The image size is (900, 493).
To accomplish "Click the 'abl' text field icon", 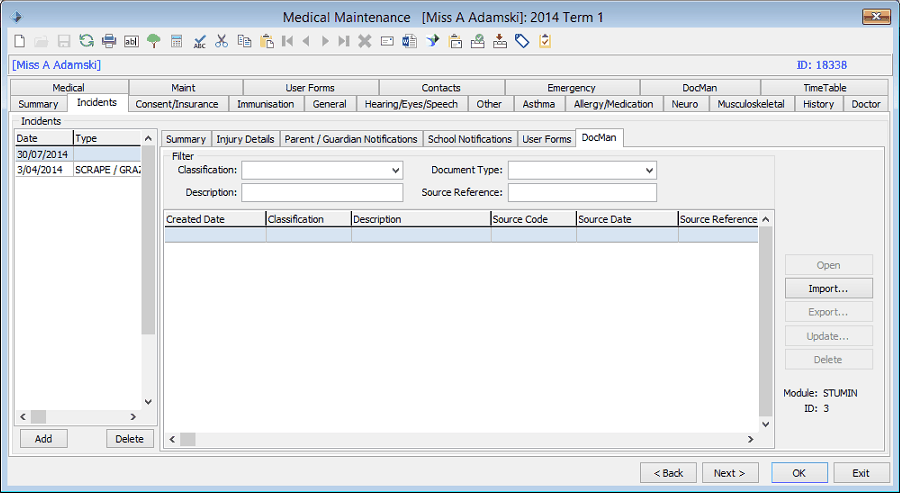I will point(131,41).
